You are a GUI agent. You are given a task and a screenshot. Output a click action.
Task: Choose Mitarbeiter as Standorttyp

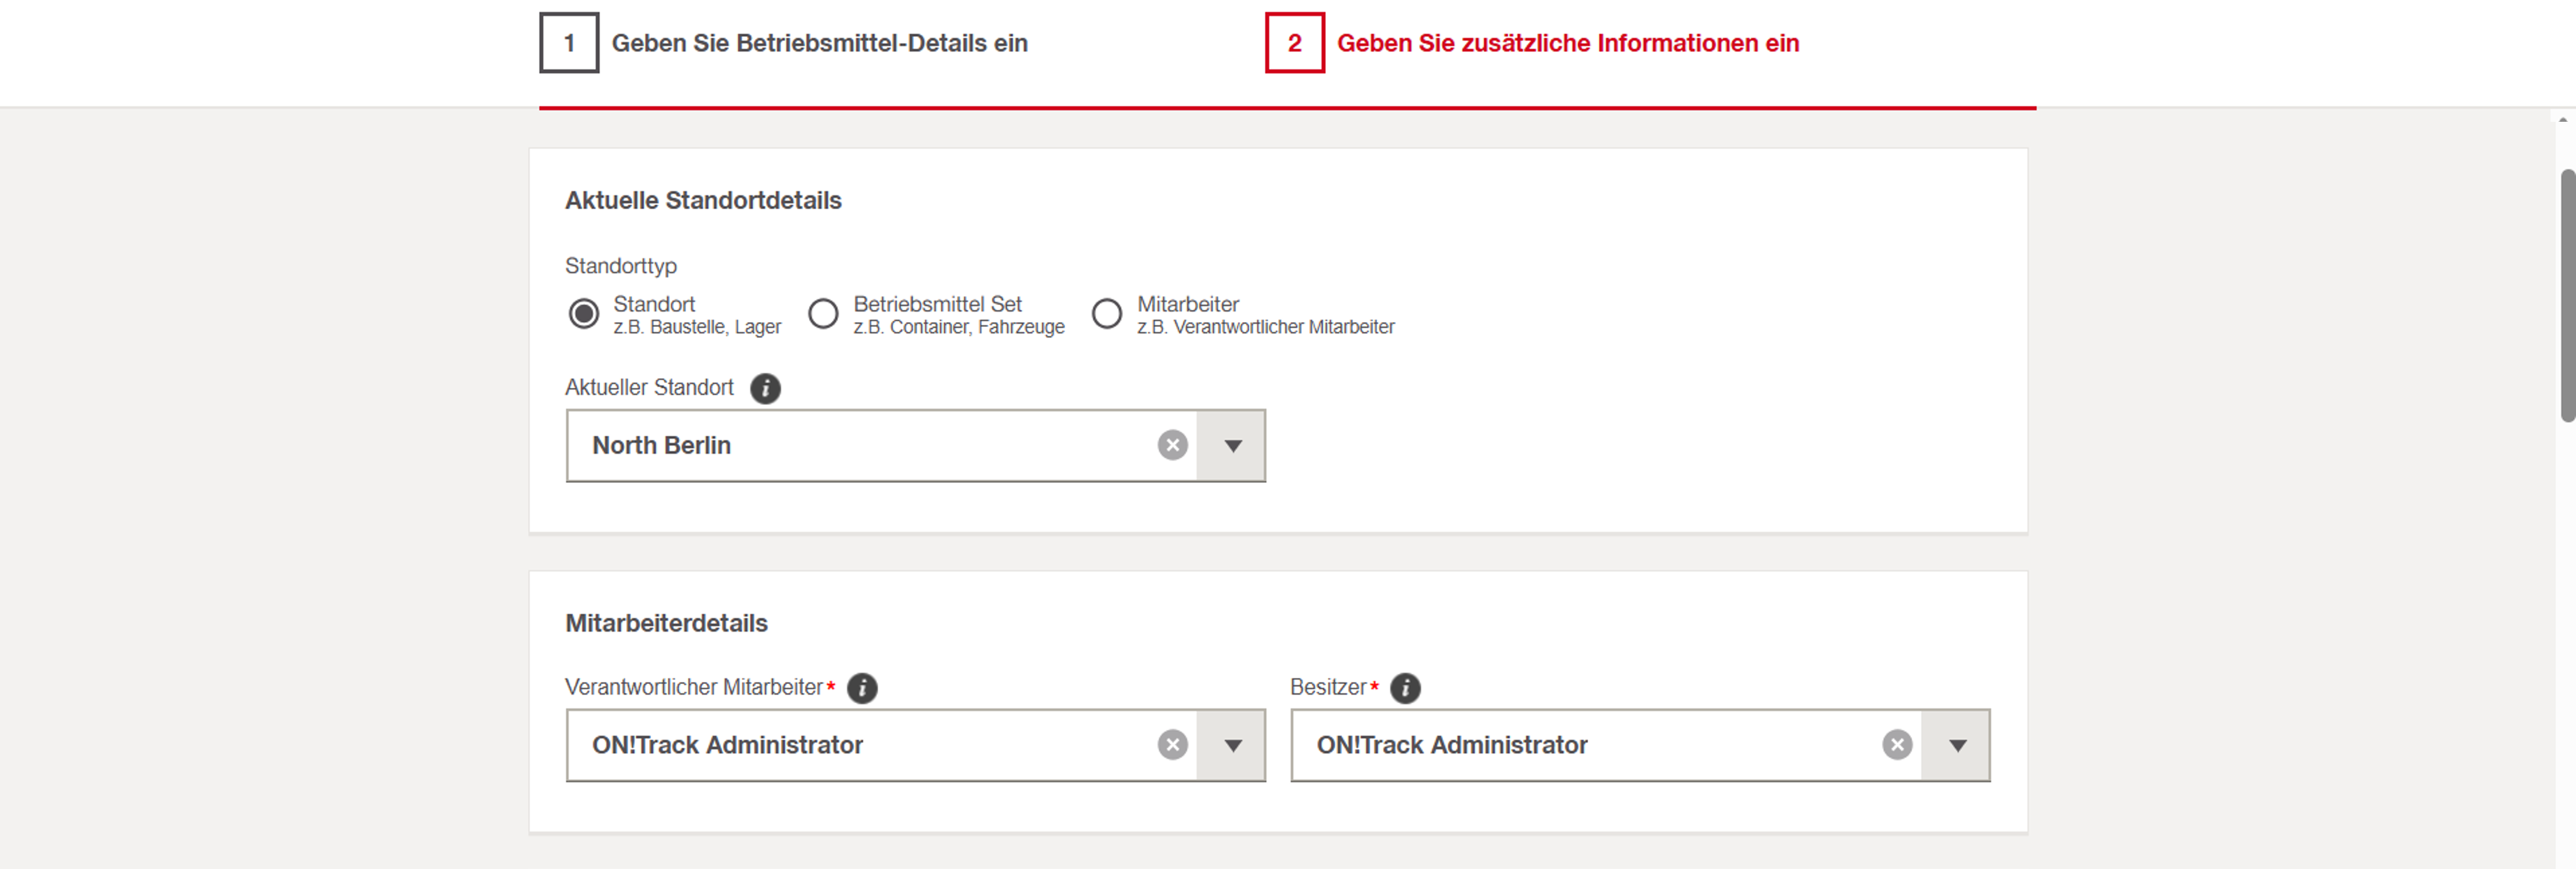click(1106, 314)
